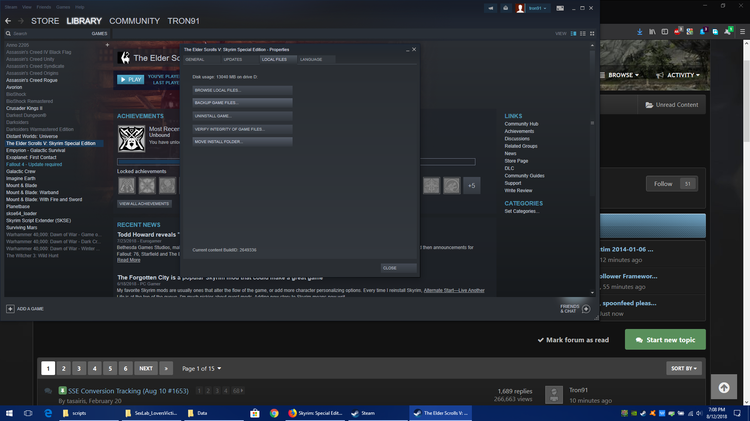Click the +5 locked achievements tile

[x=472, y=186]
